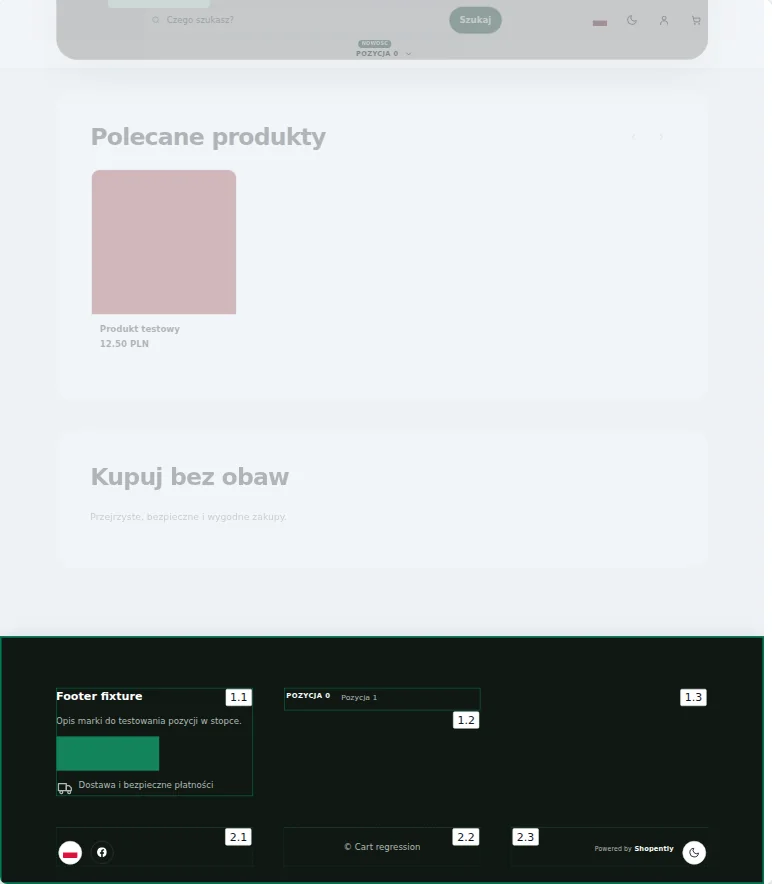Select the Polish flag language button in footer
The width and height of the screenshot is (772, 884).
click(70, 852)
